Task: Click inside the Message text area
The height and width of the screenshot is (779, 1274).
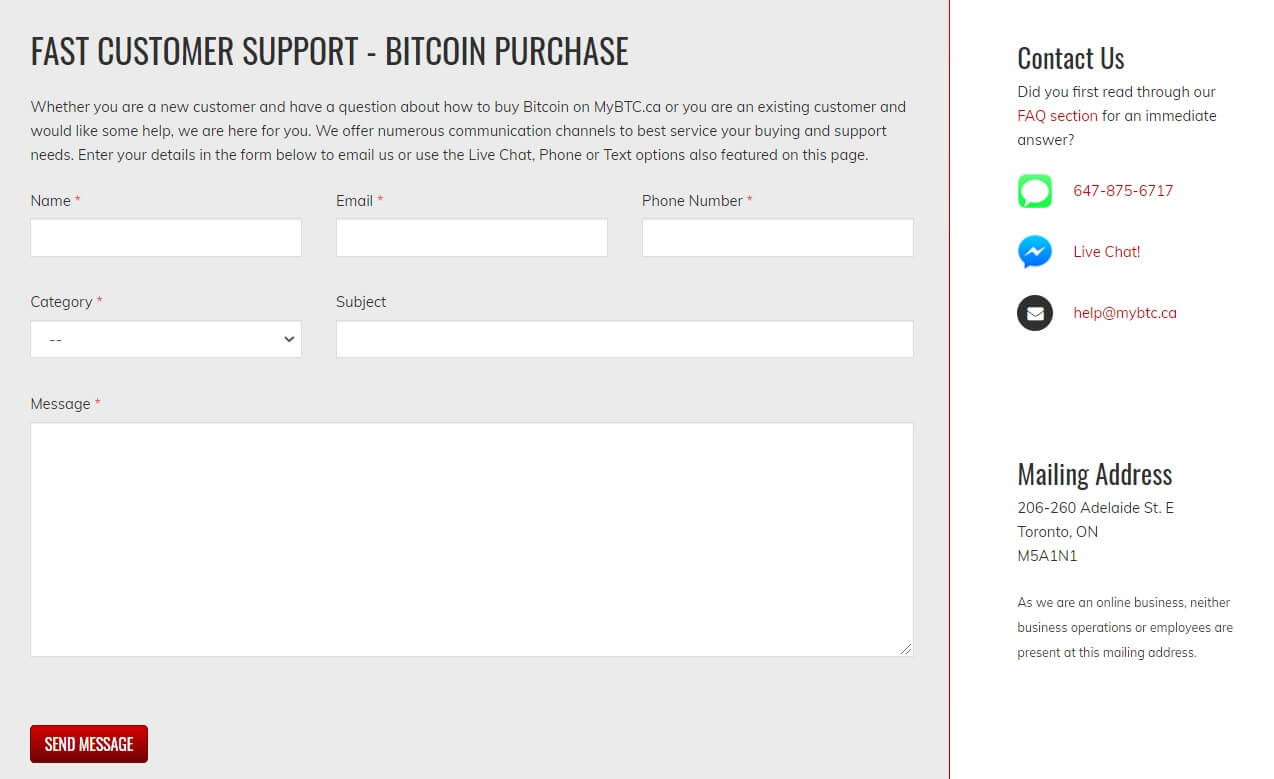Action: pos(472,540)
